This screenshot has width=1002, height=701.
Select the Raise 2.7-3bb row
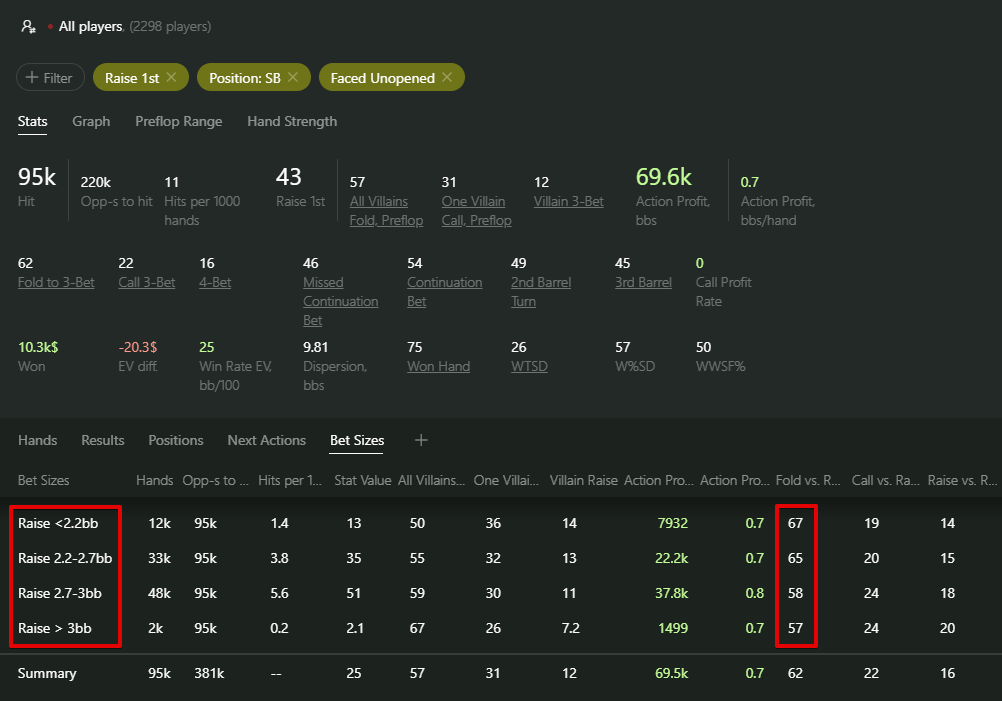(x=60, y=593)
